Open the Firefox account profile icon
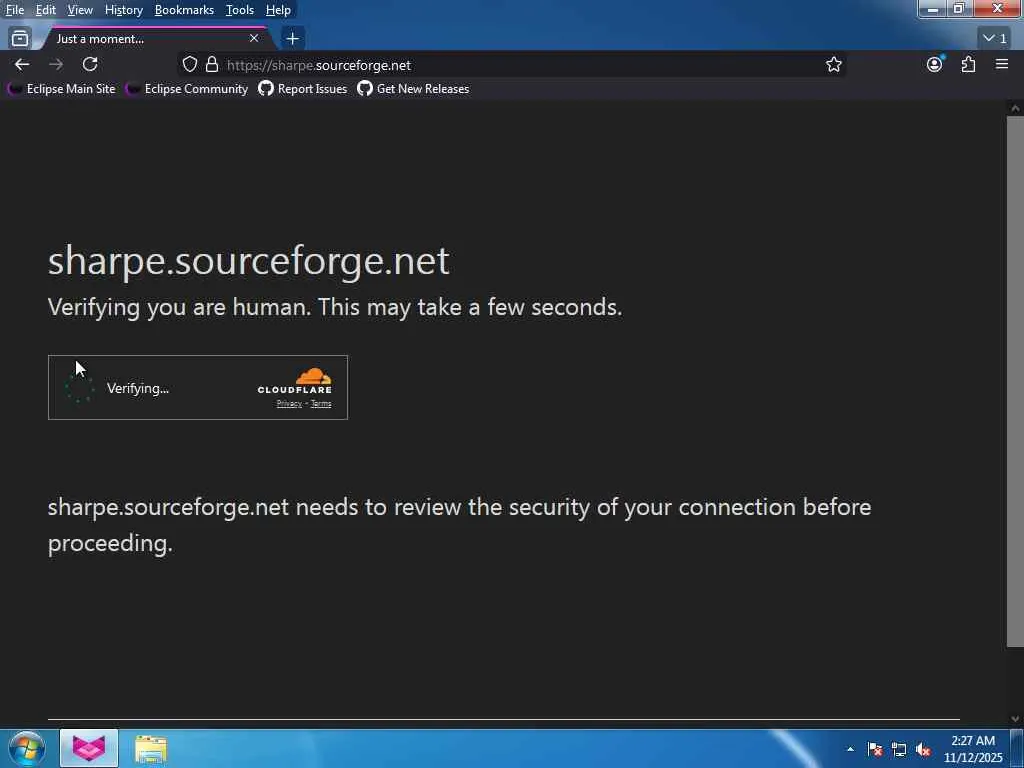The width and height of the screenshot is (1024, 768). pyautogui.click(x=934, y=64)
